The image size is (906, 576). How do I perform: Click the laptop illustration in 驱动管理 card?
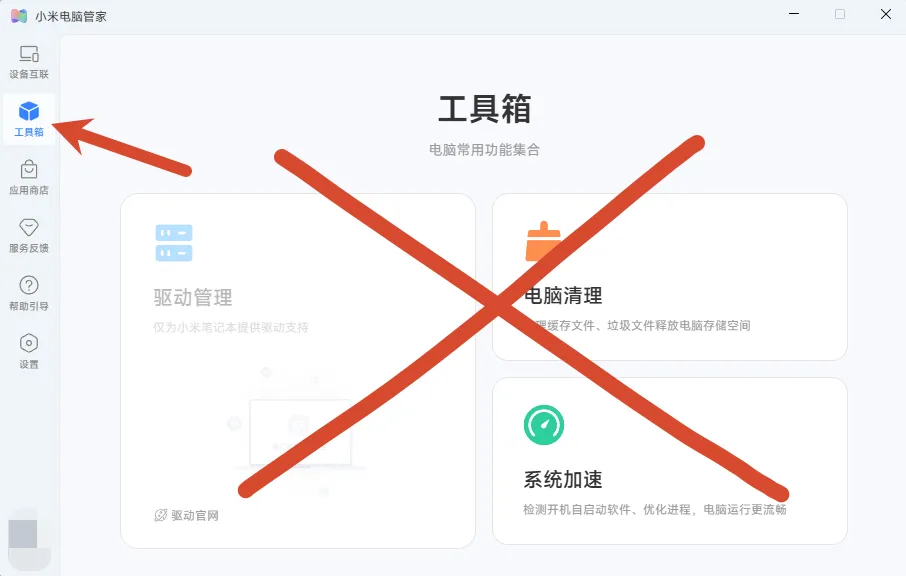tap(300, 432)
